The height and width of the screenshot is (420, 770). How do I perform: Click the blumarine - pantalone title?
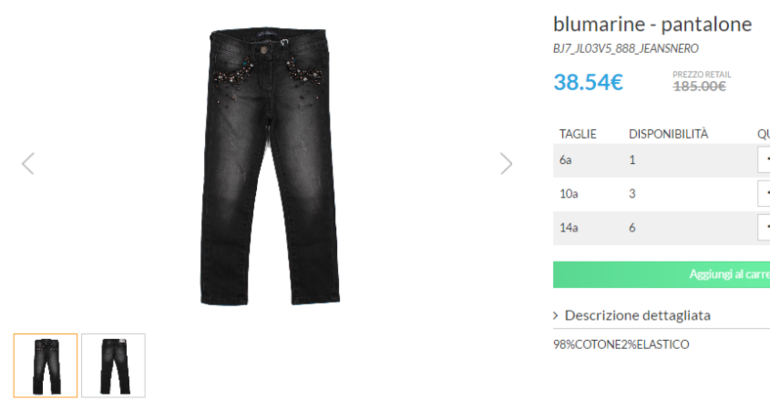652,24
